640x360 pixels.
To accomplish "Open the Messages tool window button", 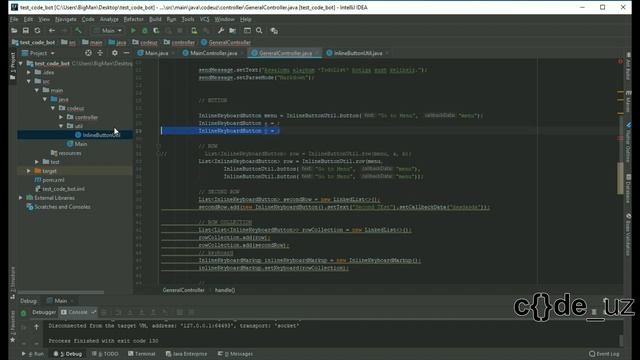I will (x=236, y=354).
